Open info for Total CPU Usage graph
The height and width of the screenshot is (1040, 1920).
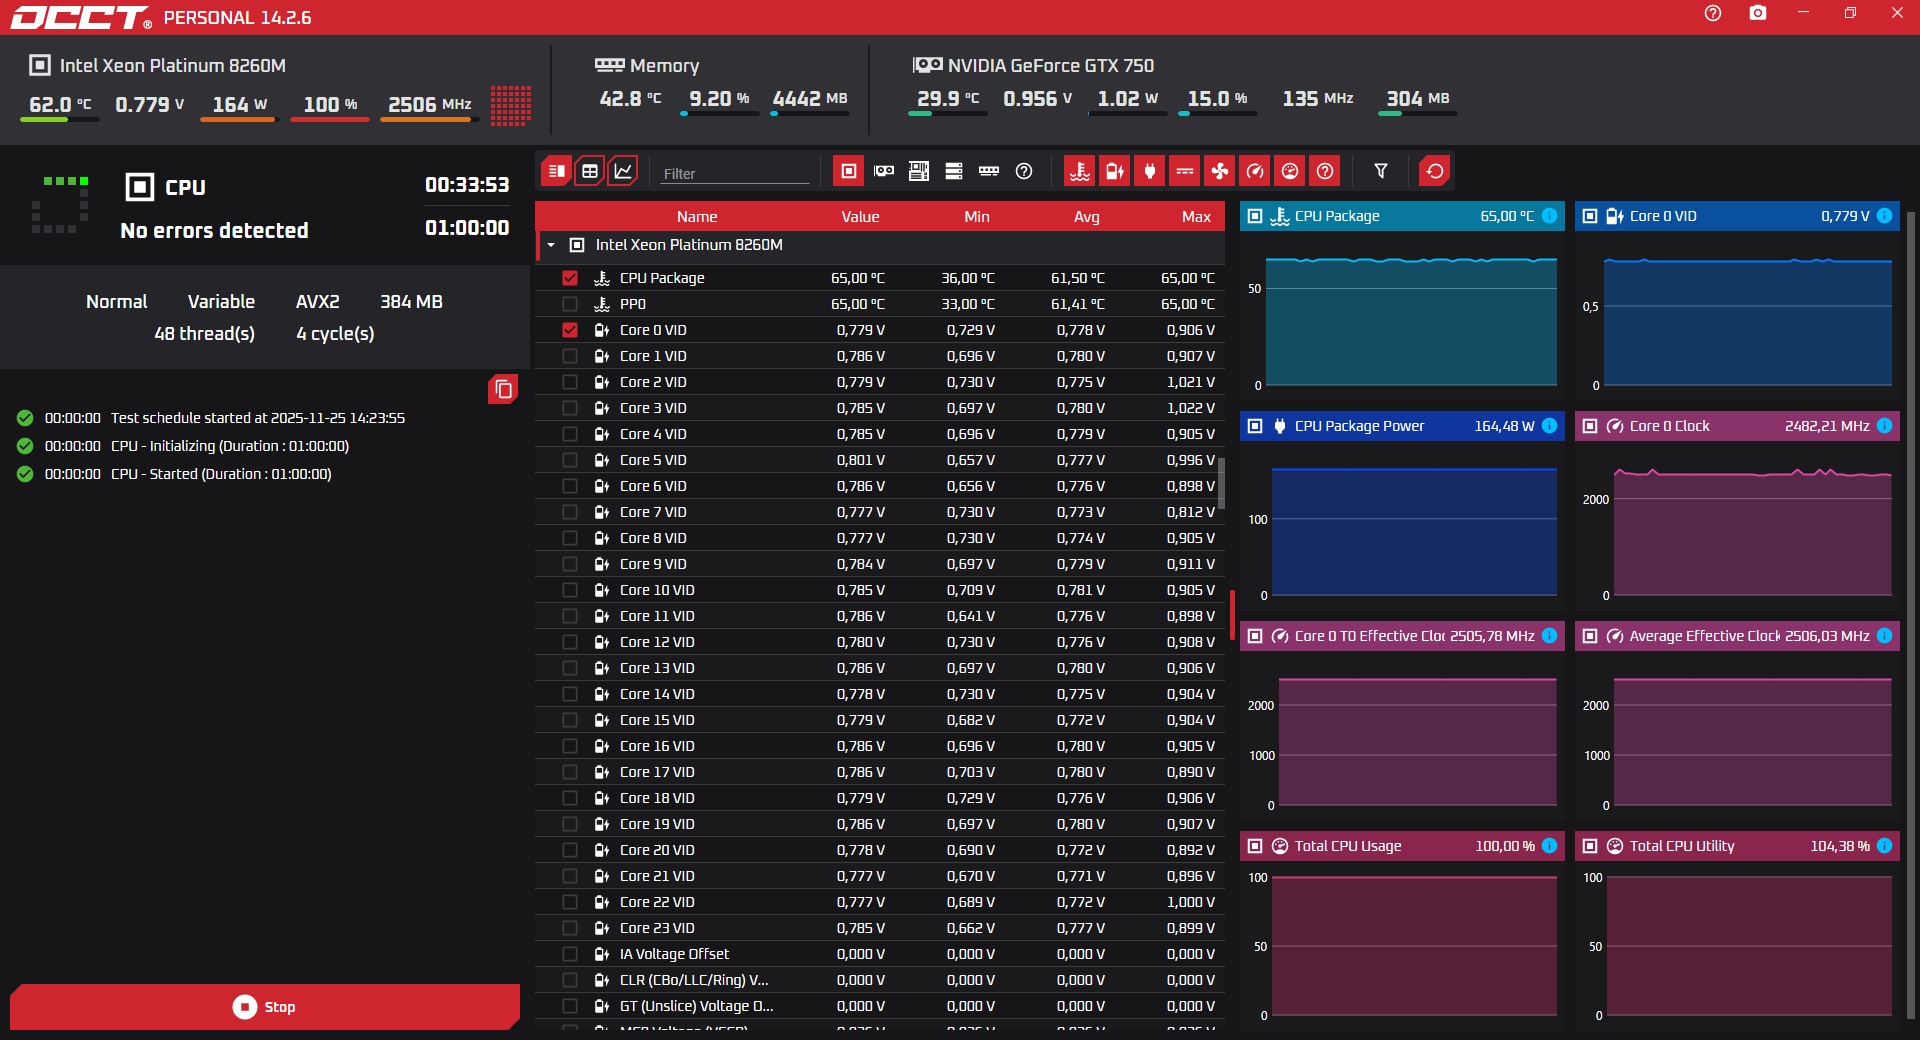pos(1549,846)
